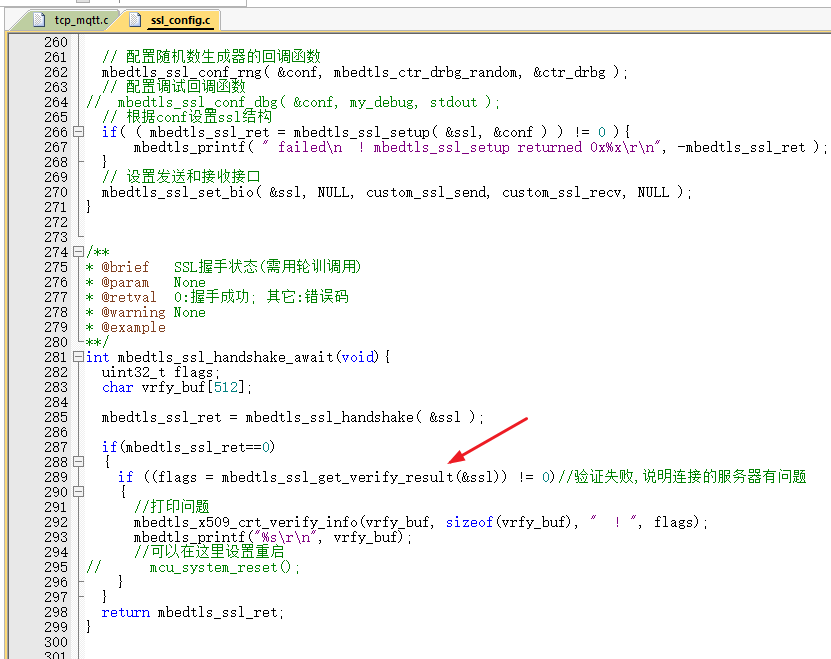Image resolution: width=831 pixels, height=659 pixels.
Task: Click line number 285 in the gutter
Action: coord(56,417)
